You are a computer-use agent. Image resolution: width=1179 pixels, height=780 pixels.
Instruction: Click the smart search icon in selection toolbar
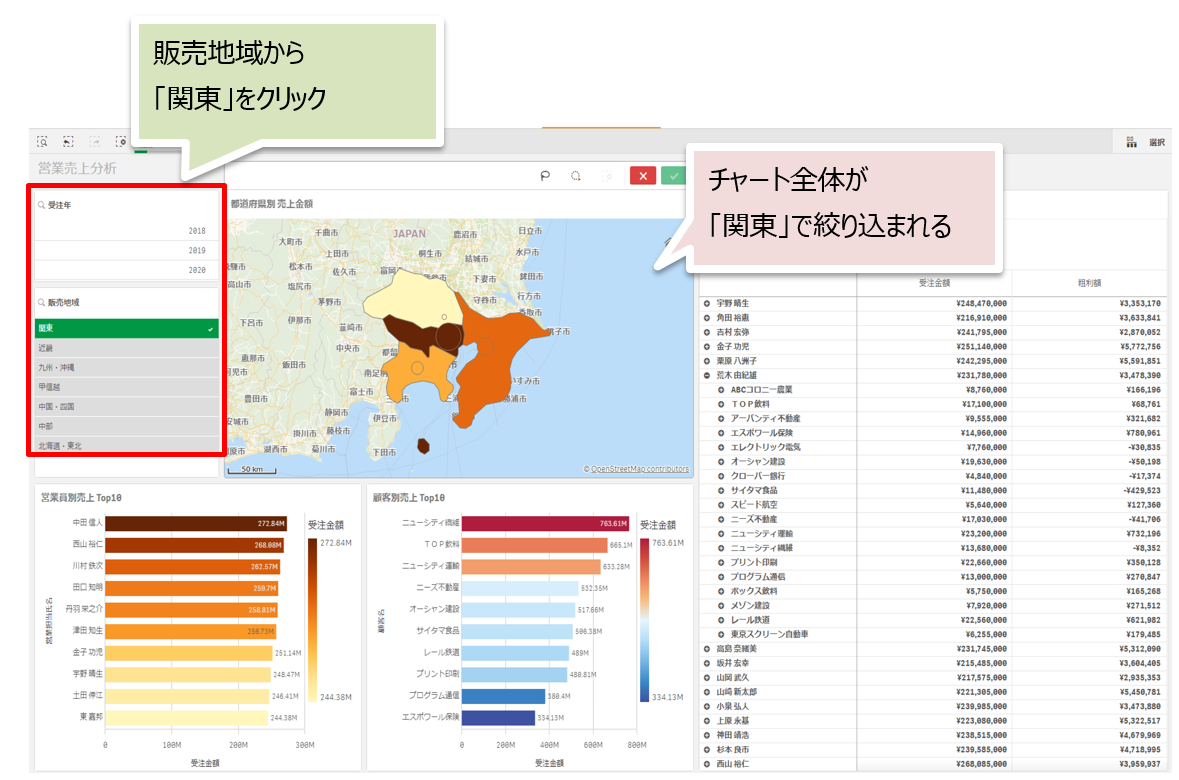pyautogui.click(x=42, y=142)
